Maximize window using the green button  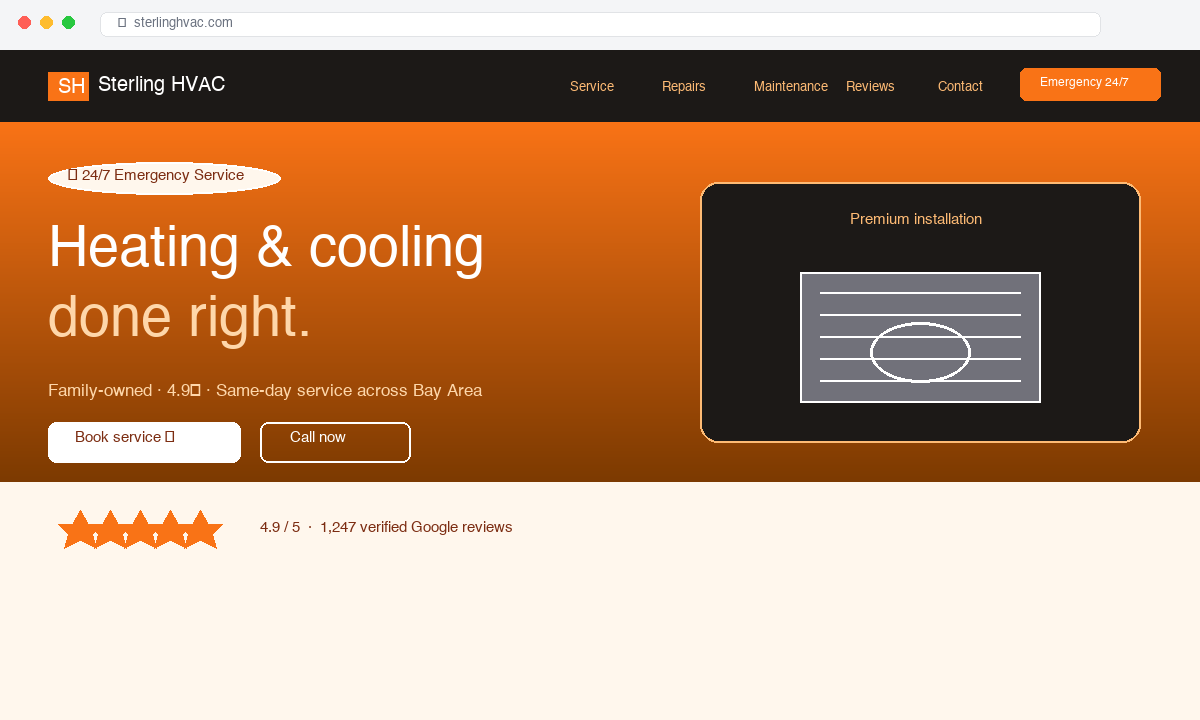click(69, 23)
